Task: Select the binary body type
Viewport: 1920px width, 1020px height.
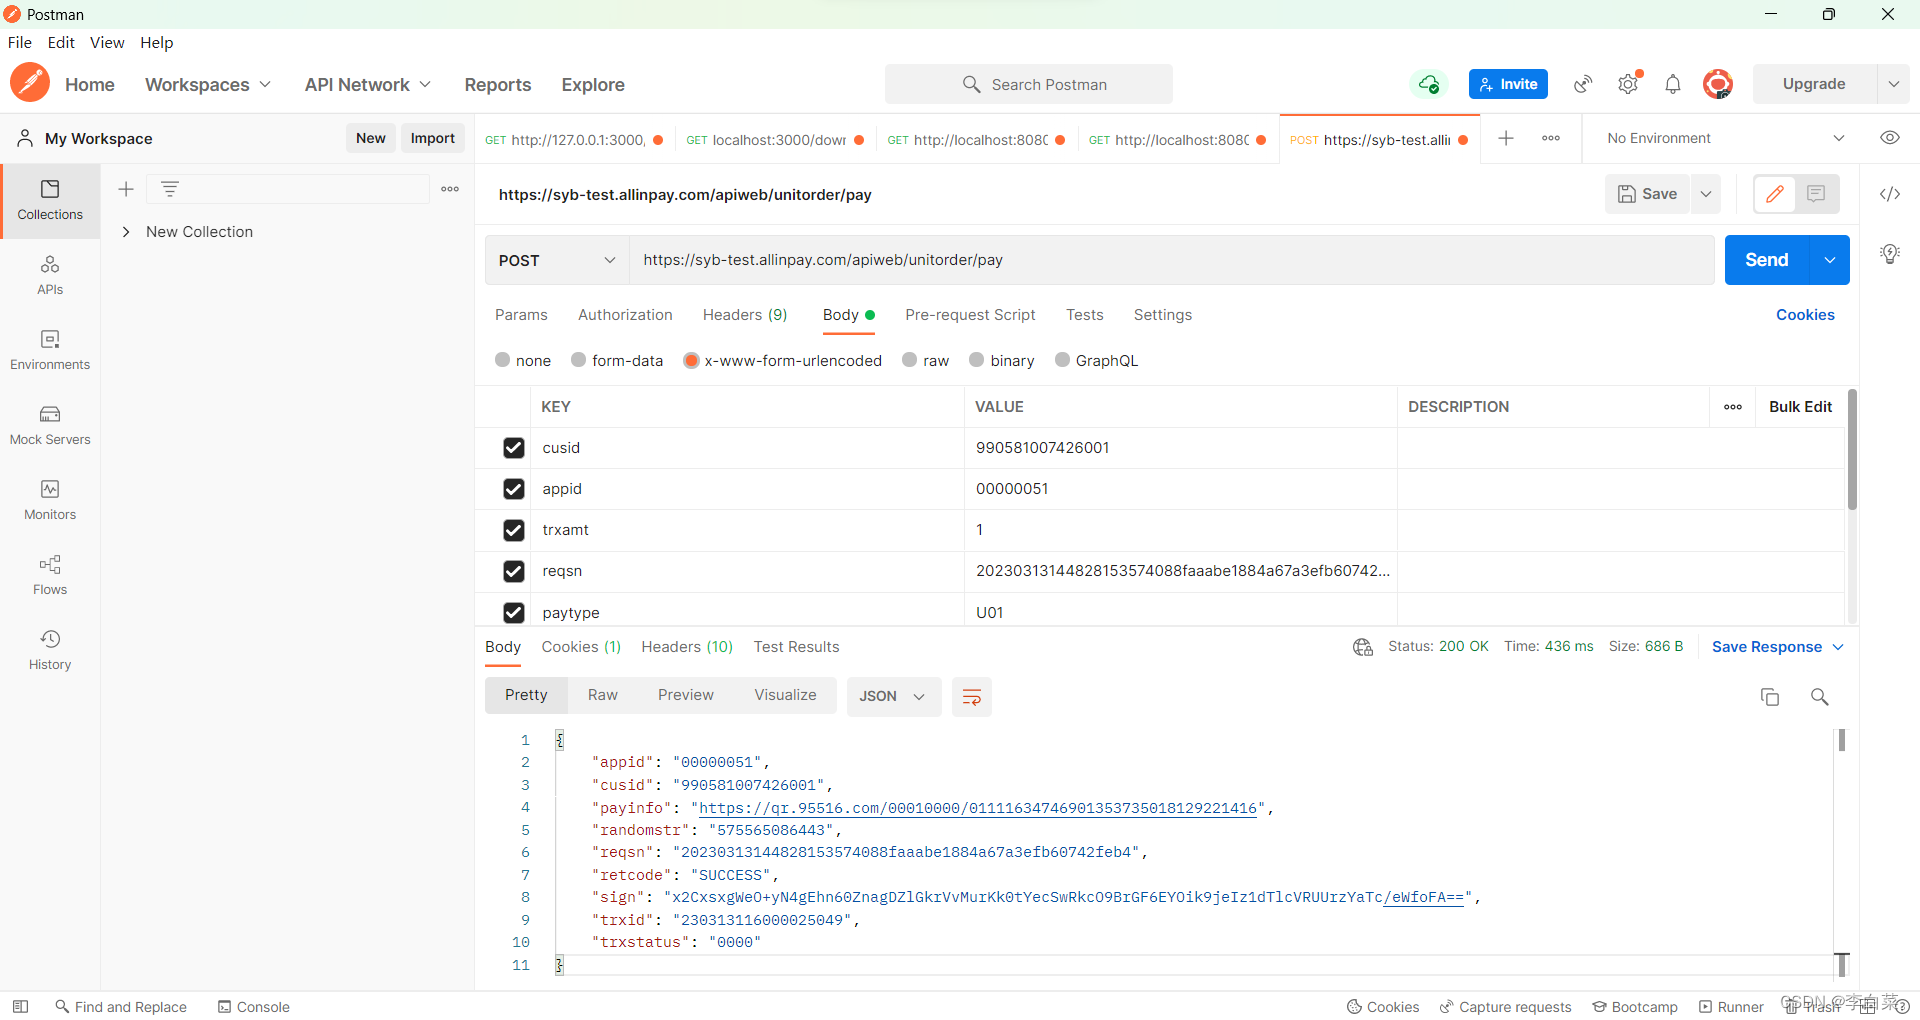Action: coord(977,360)
